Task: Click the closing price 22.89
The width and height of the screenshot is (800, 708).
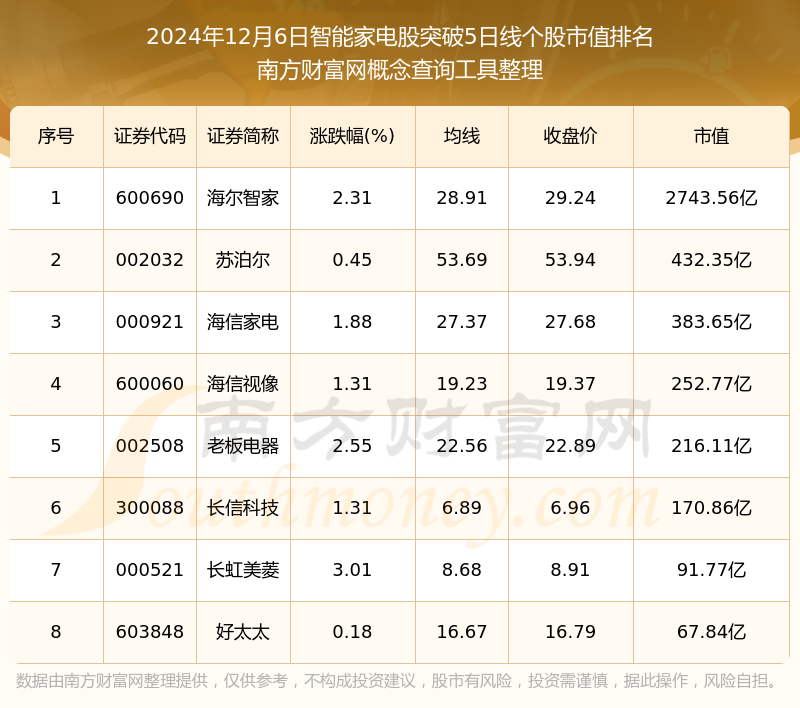Action: coord(570,446)
